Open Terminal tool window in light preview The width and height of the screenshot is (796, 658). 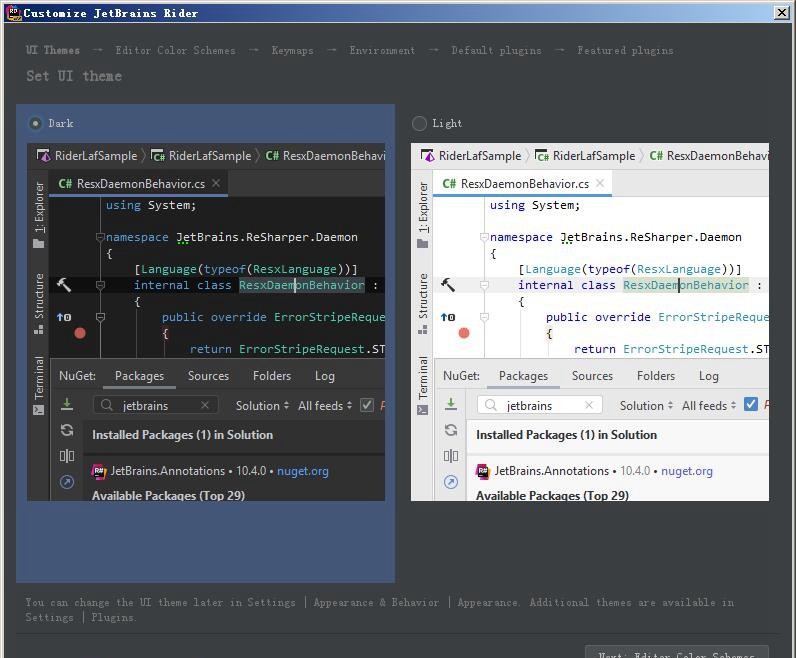pos(423,385)
